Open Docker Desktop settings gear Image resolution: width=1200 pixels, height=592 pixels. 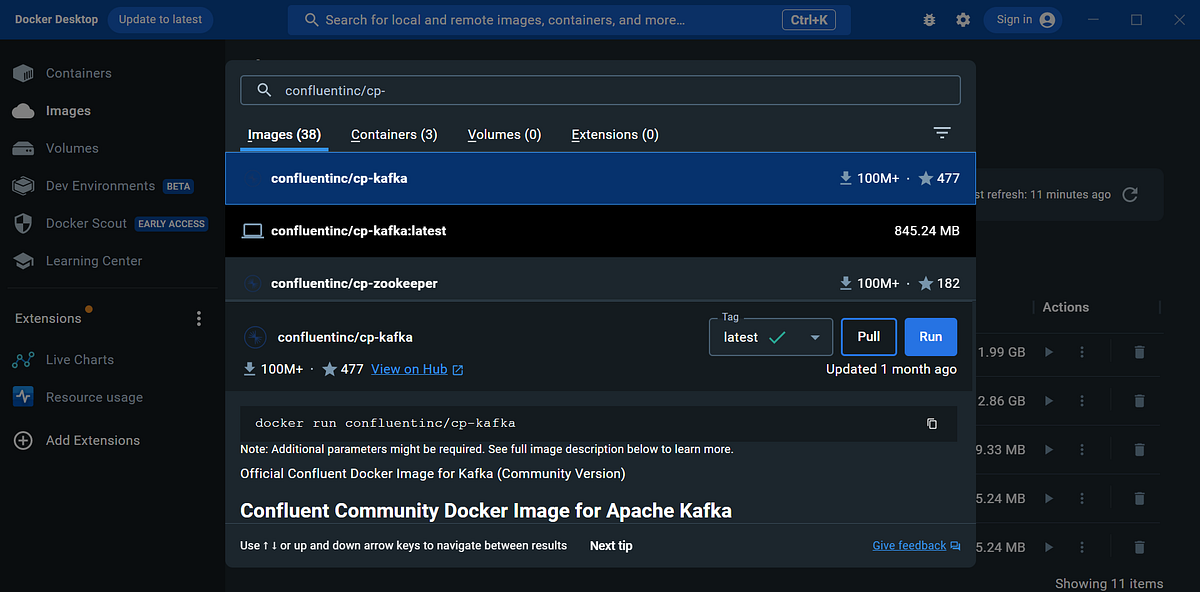(962, 19)
